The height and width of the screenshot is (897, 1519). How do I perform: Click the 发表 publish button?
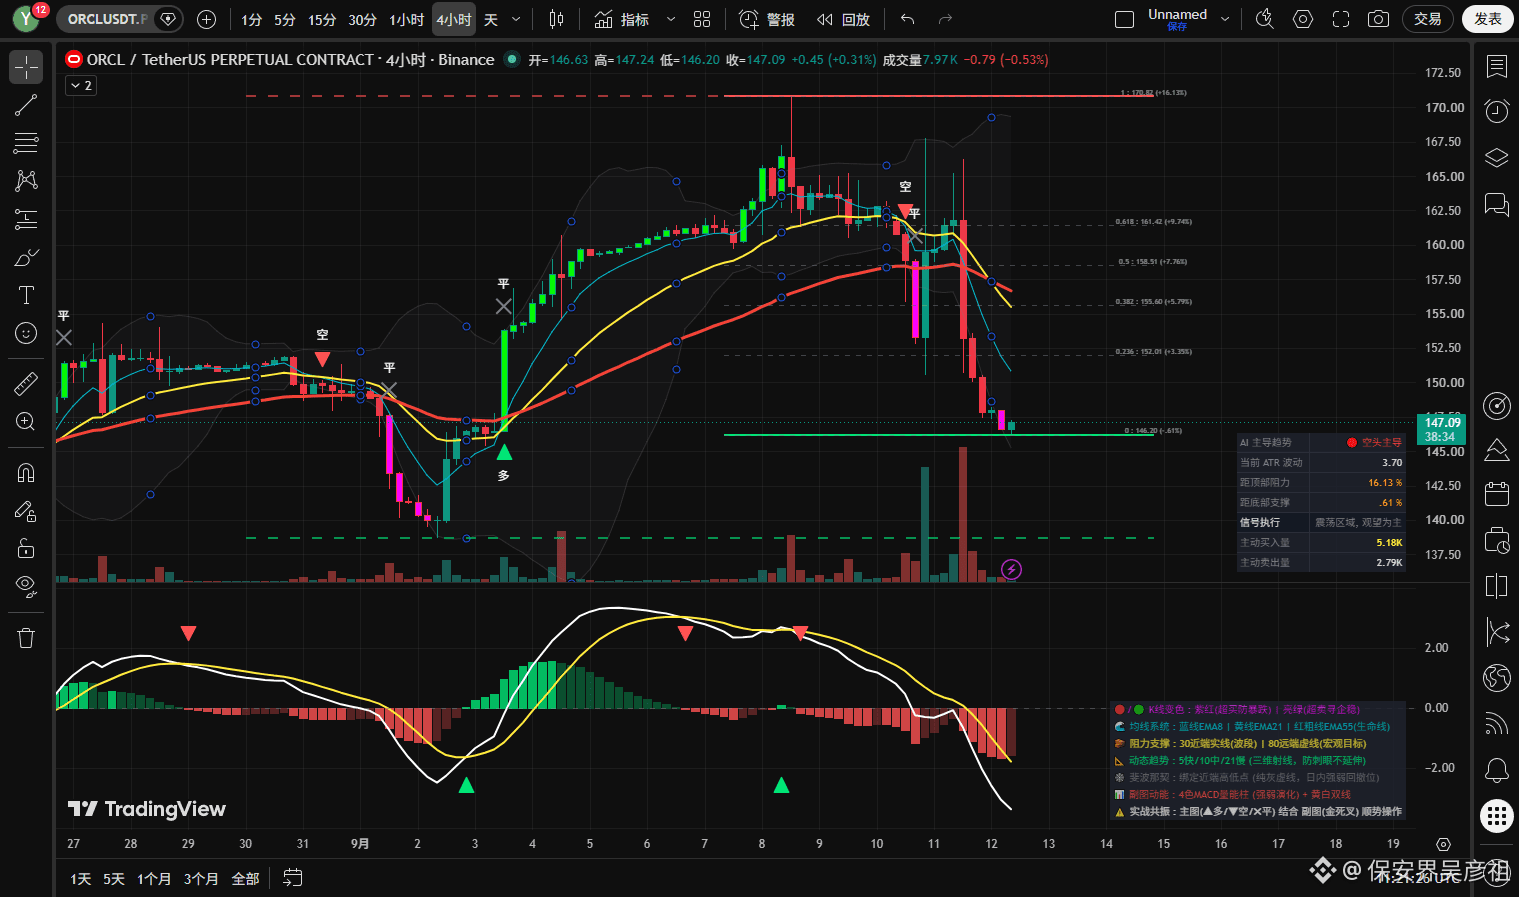(x=1488, y=19)
